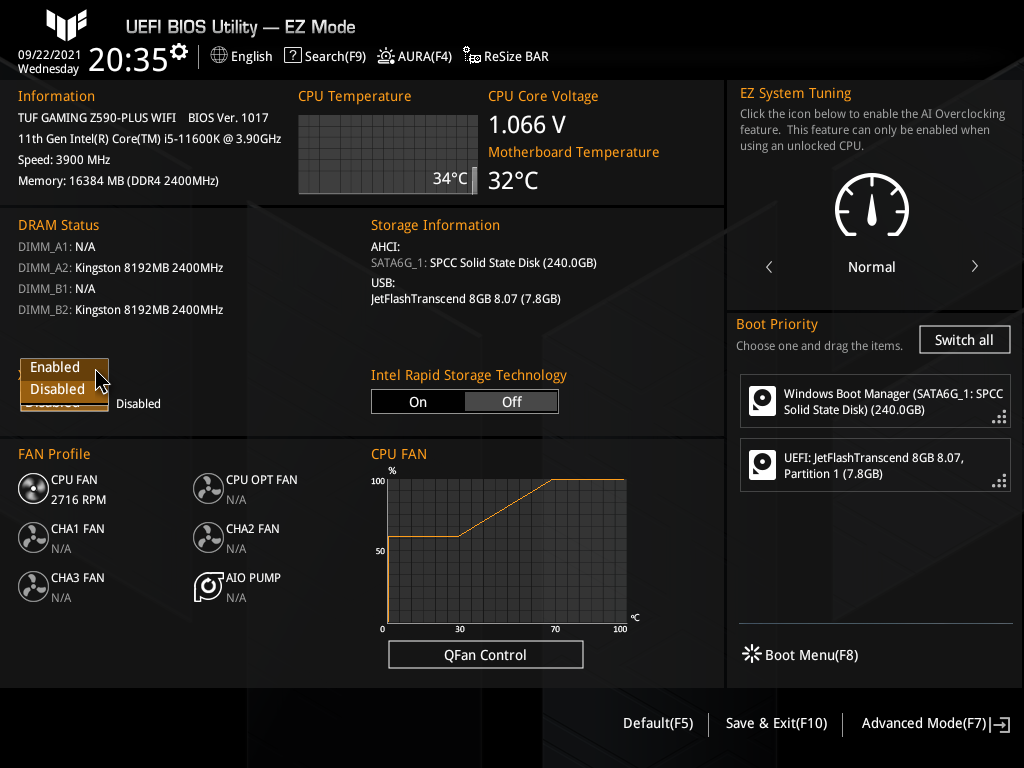Click the CHA2 FAN icon
This screenshot has height=768, width=1024.
(x=208, y=538)
